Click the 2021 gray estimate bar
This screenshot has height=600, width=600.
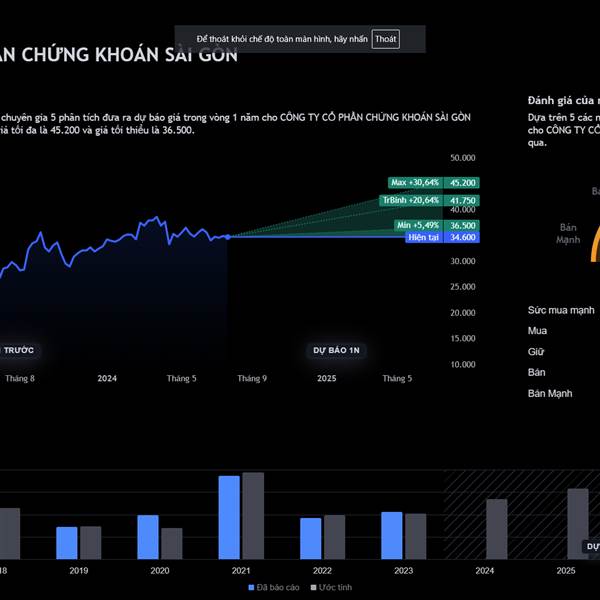coord(253,516)
